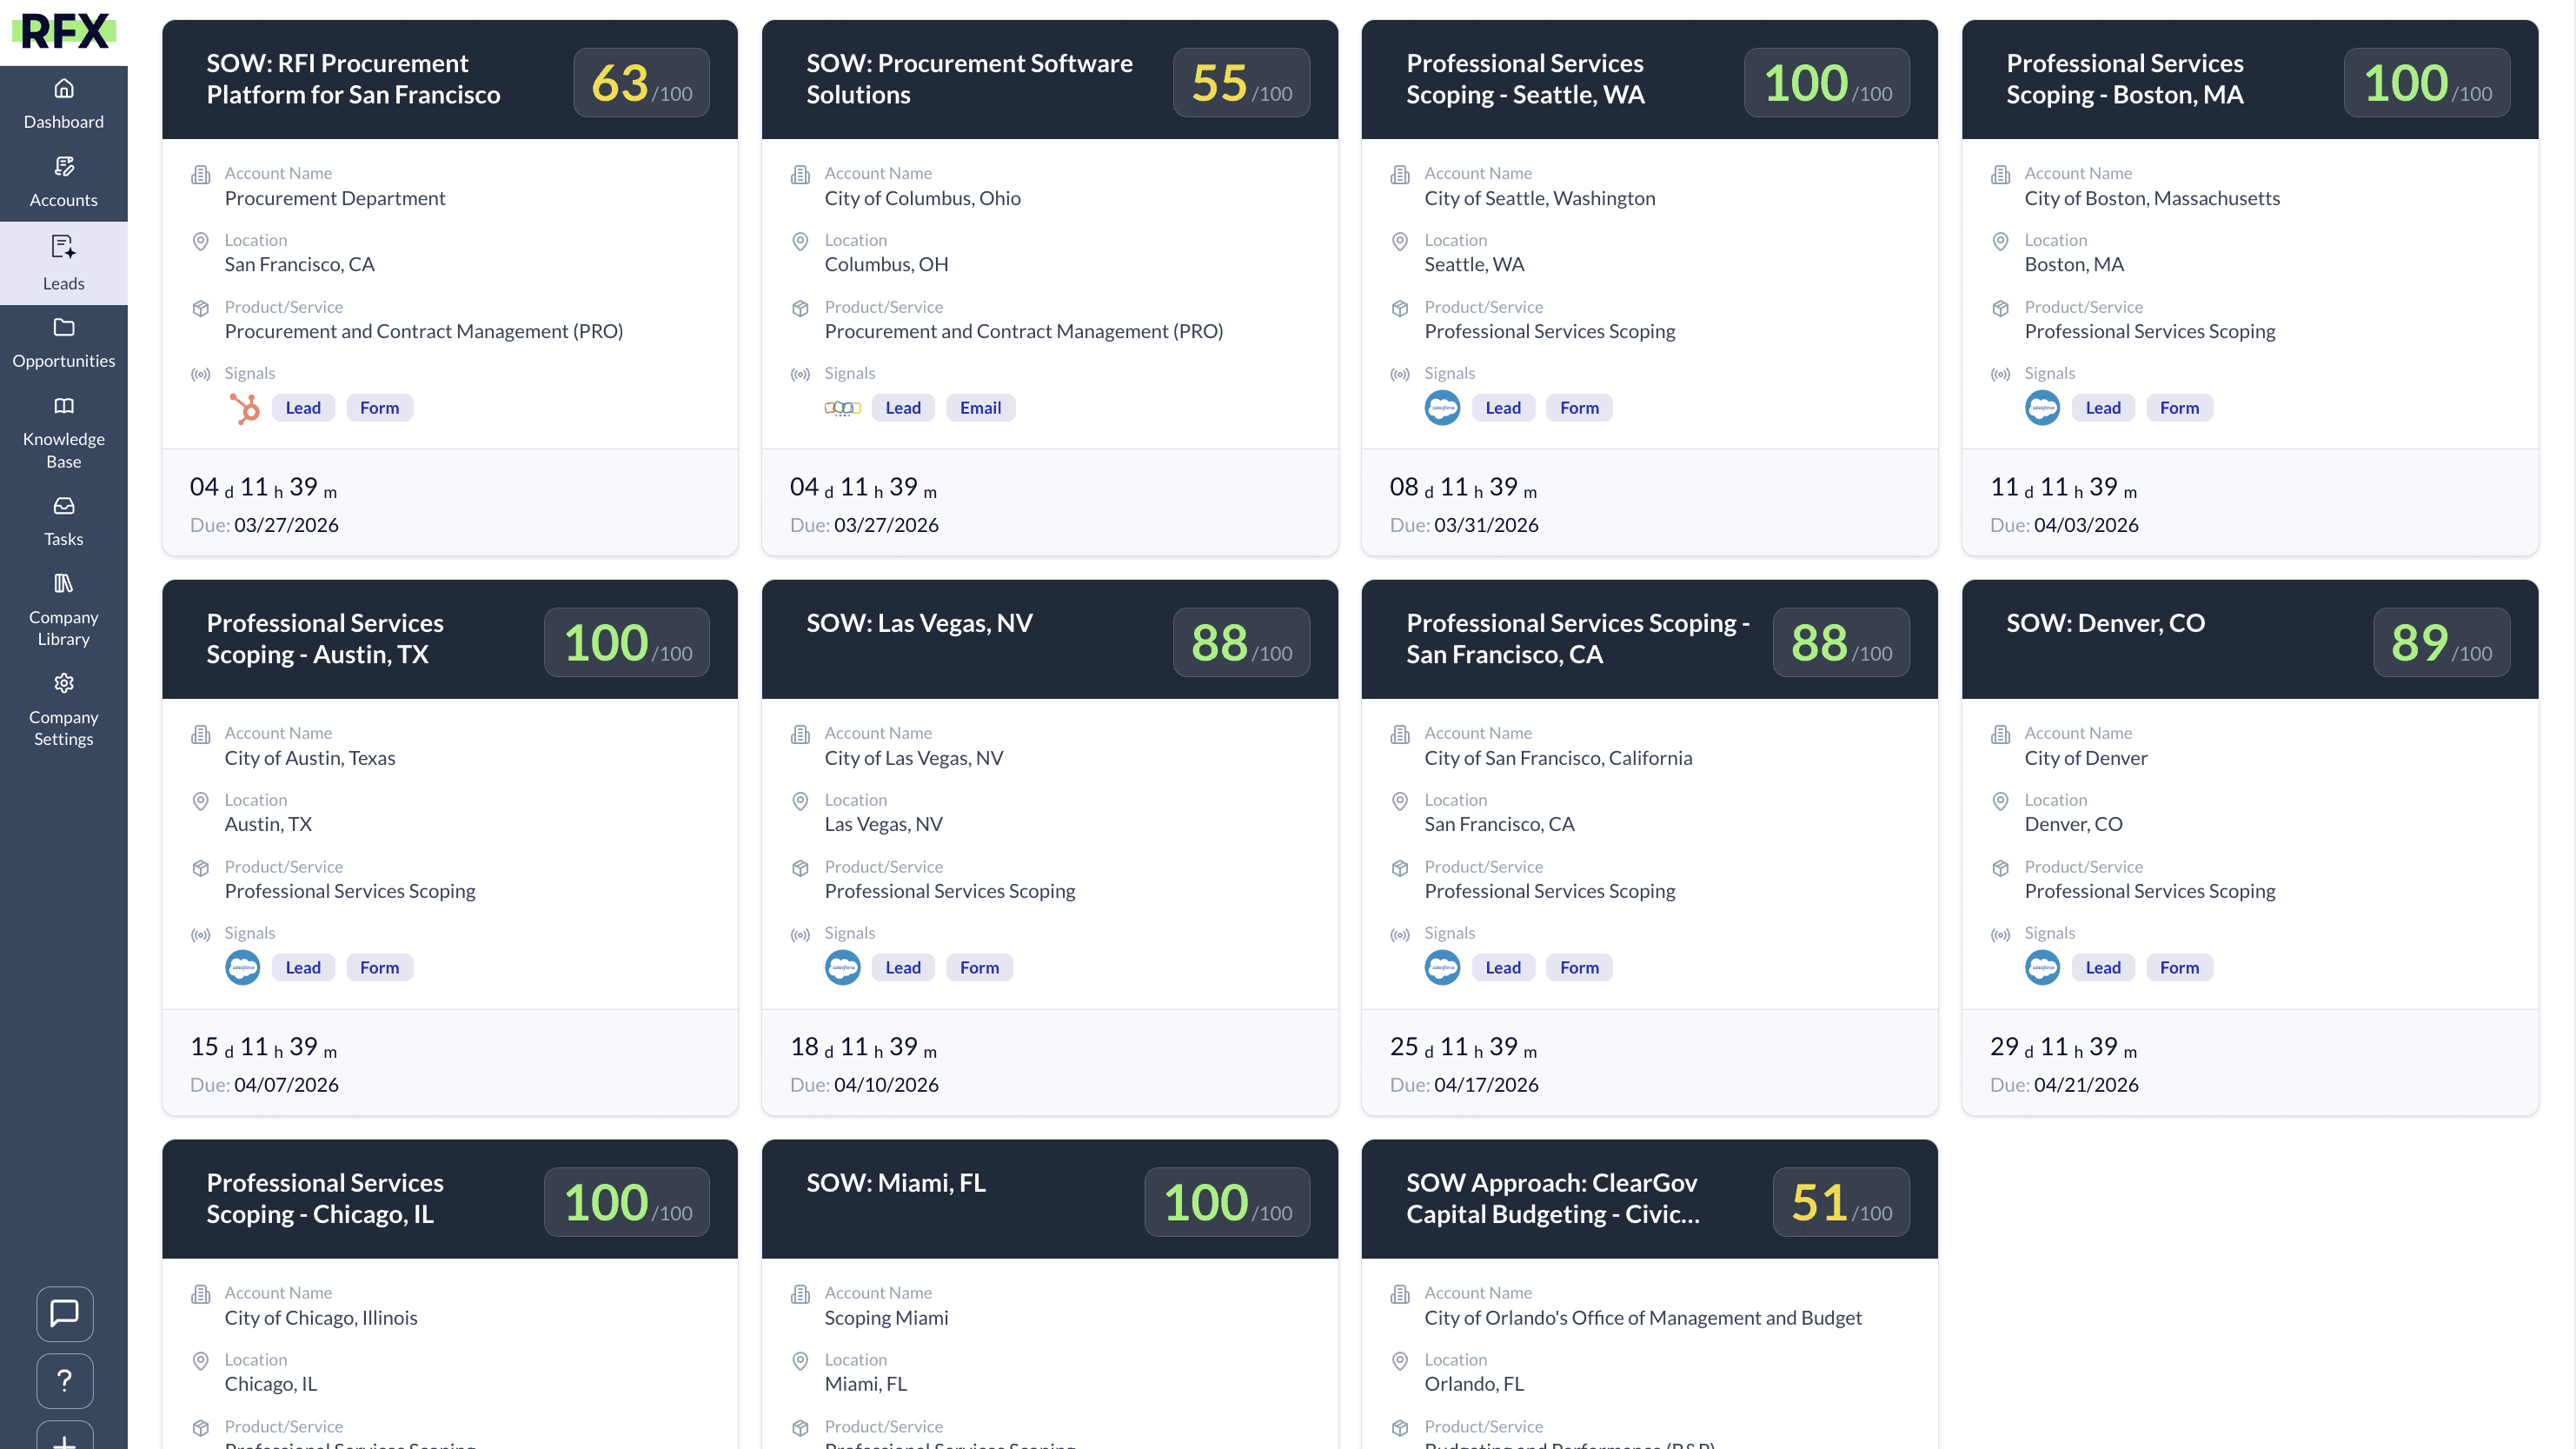Open Professional Services Scoping - Austin, TX card
Viewport: 2576px width, 1449px height.
325,638
